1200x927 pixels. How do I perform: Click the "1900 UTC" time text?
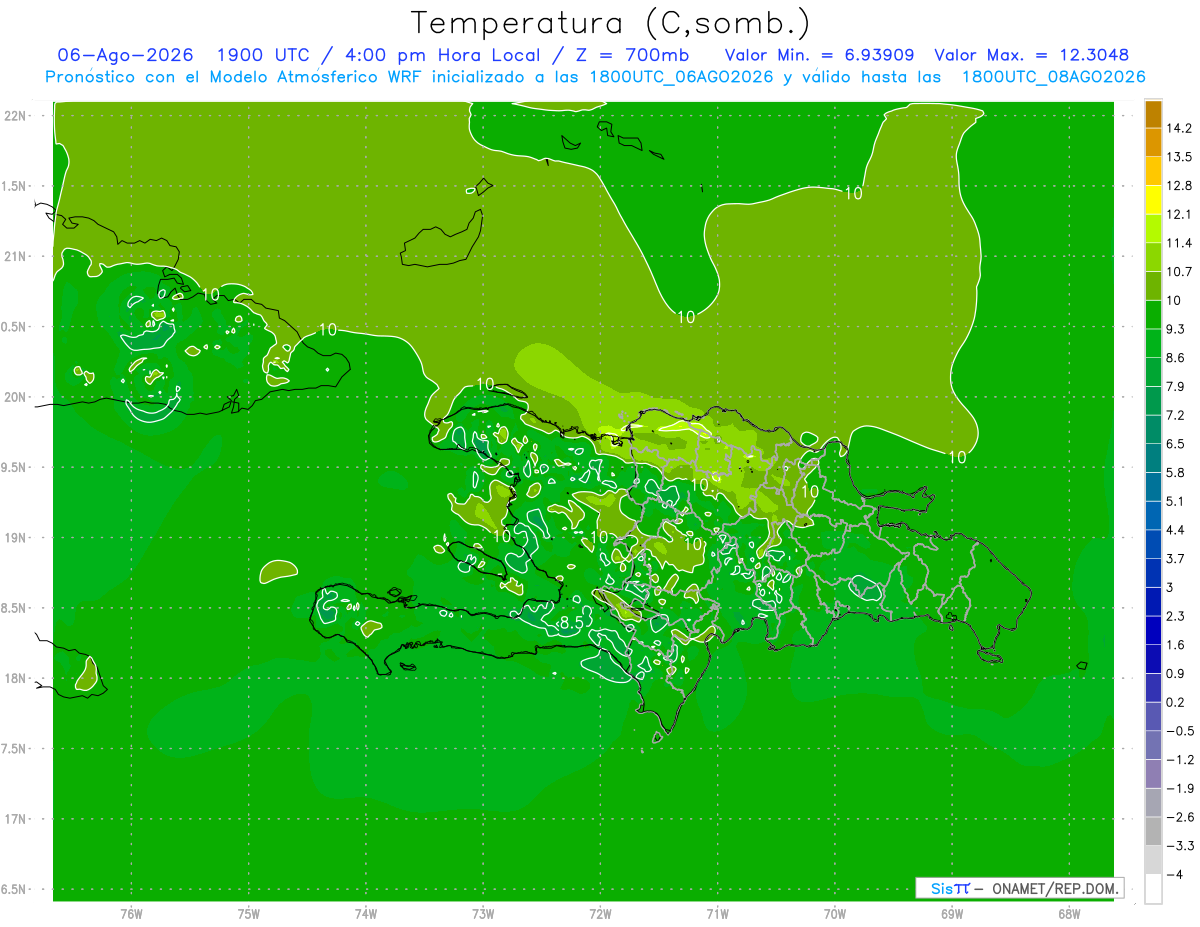point(265,55)
